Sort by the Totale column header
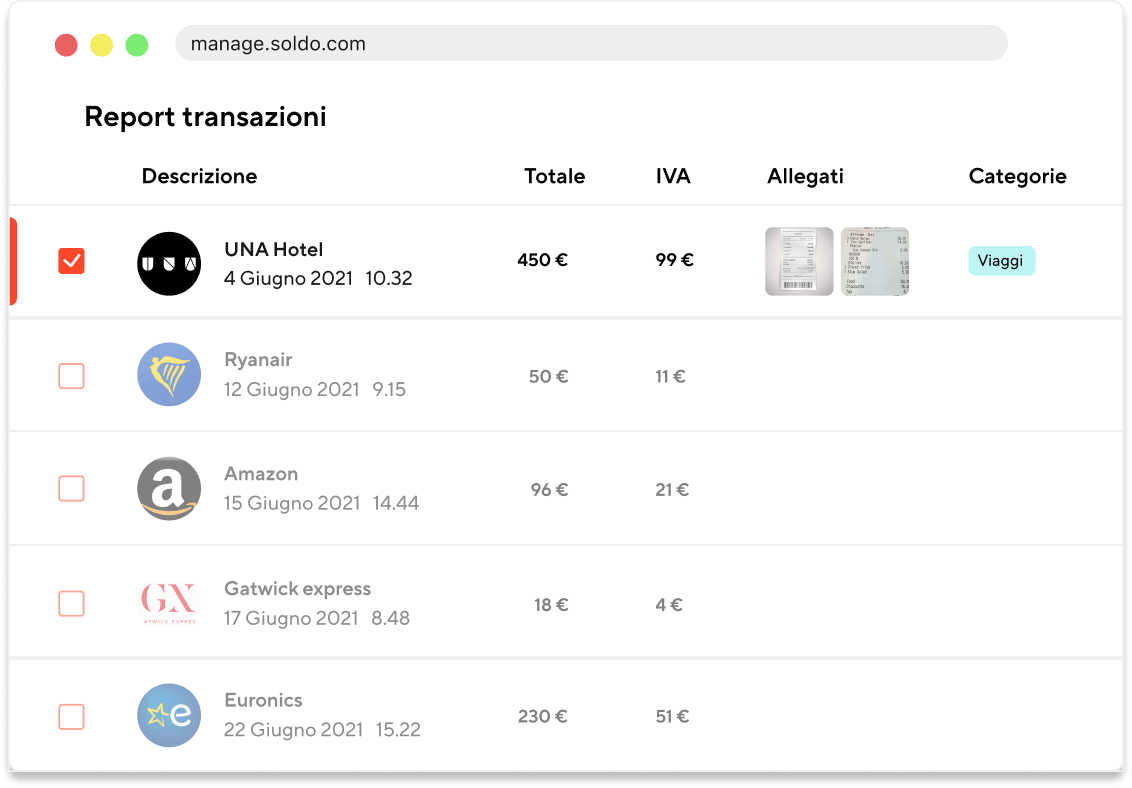 [554, 176]
